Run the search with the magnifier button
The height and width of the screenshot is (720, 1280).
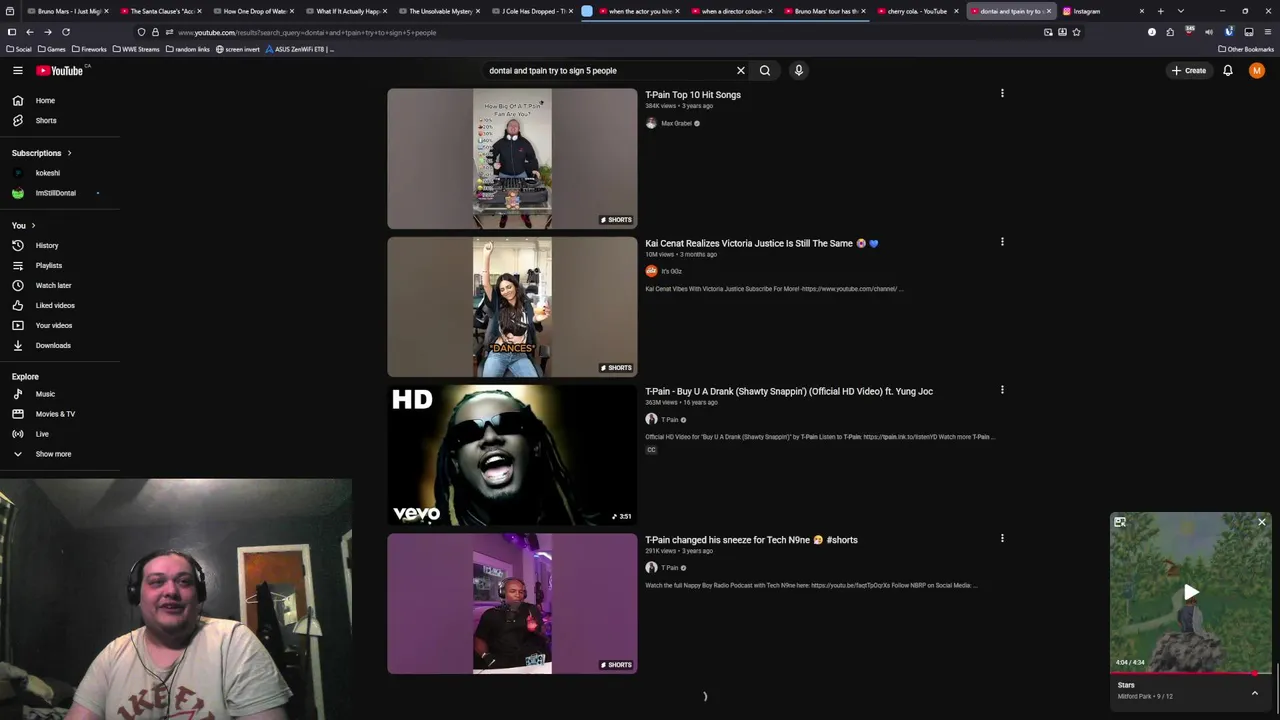765,70
